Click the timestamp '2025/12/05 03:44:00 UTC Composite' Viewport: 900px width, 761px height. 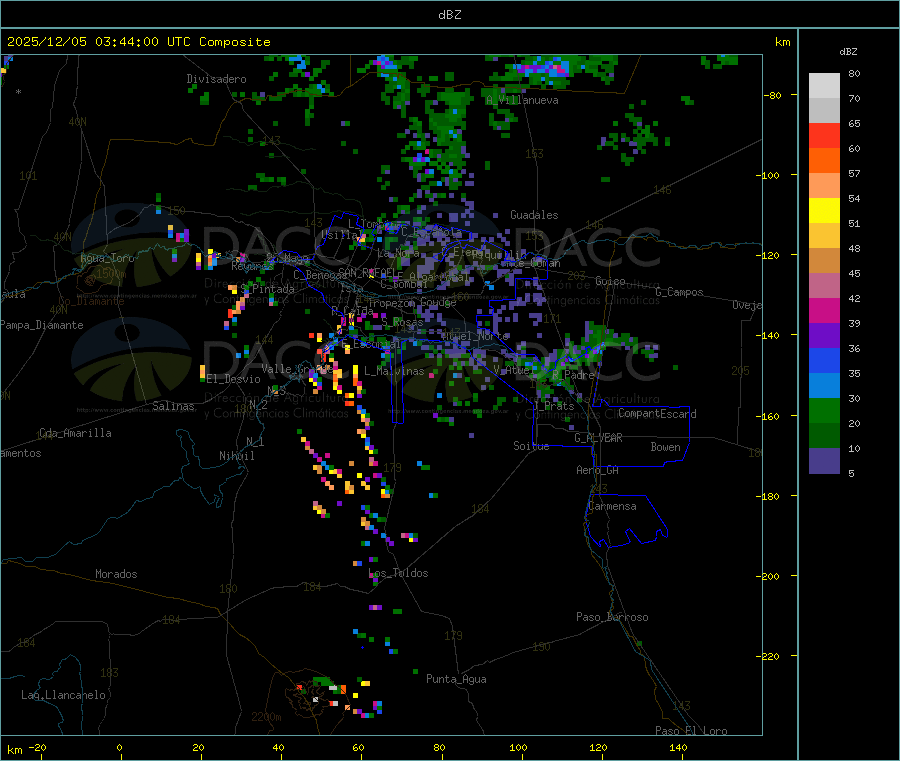pos(138,42)
